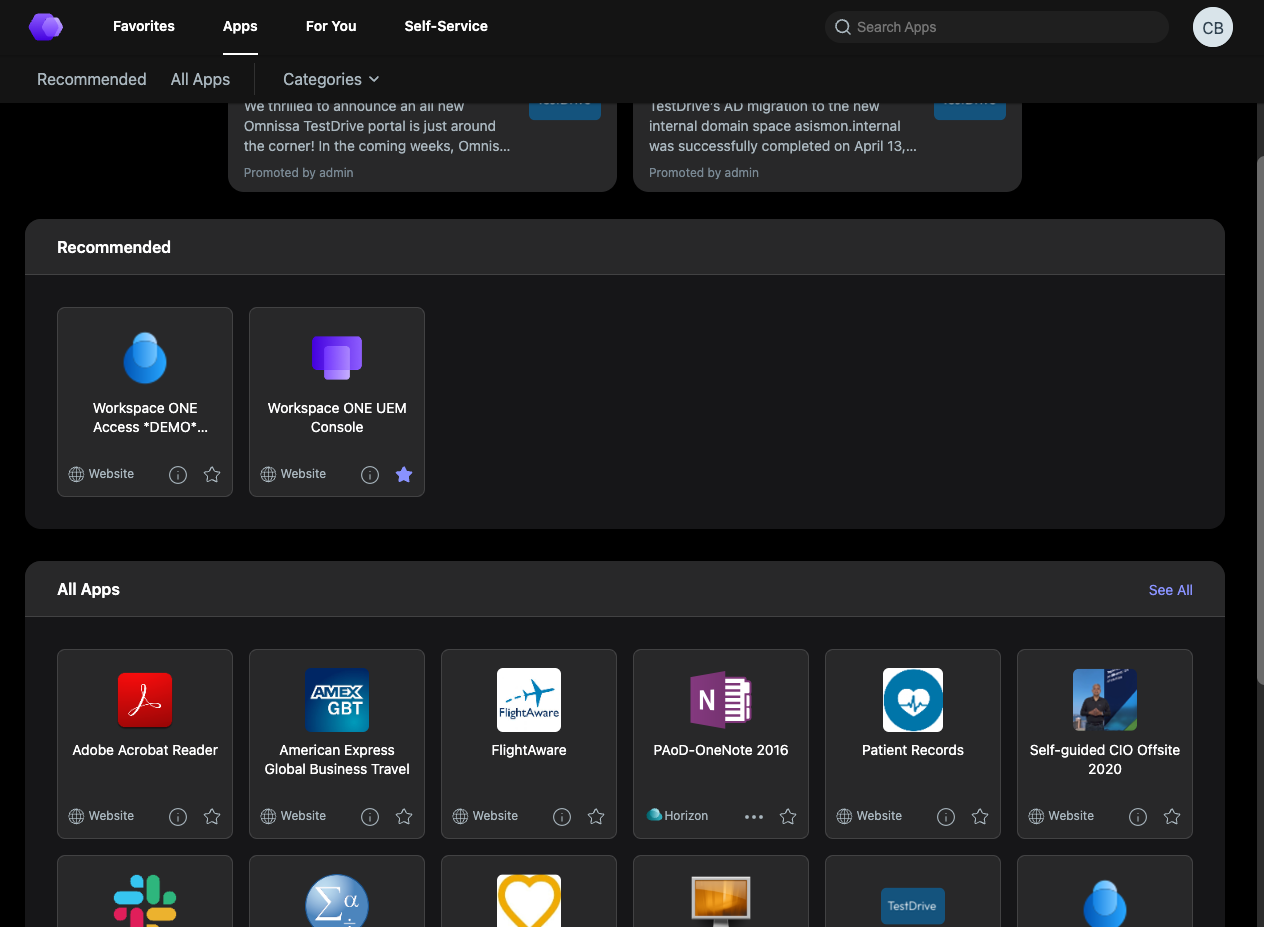This screenshot has width=1264, height=927.
Task: Open the Workspace ONE Access demo app icon
Action: (x=145, y=358)
